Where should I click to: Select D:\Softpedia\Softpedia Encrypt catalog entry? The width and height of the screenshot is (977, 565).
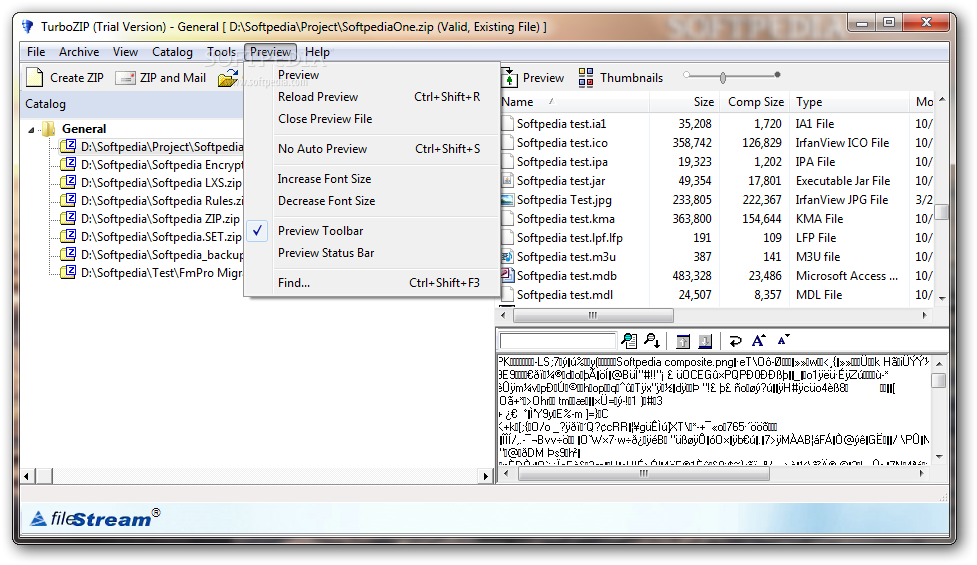(x=162, y=164)
